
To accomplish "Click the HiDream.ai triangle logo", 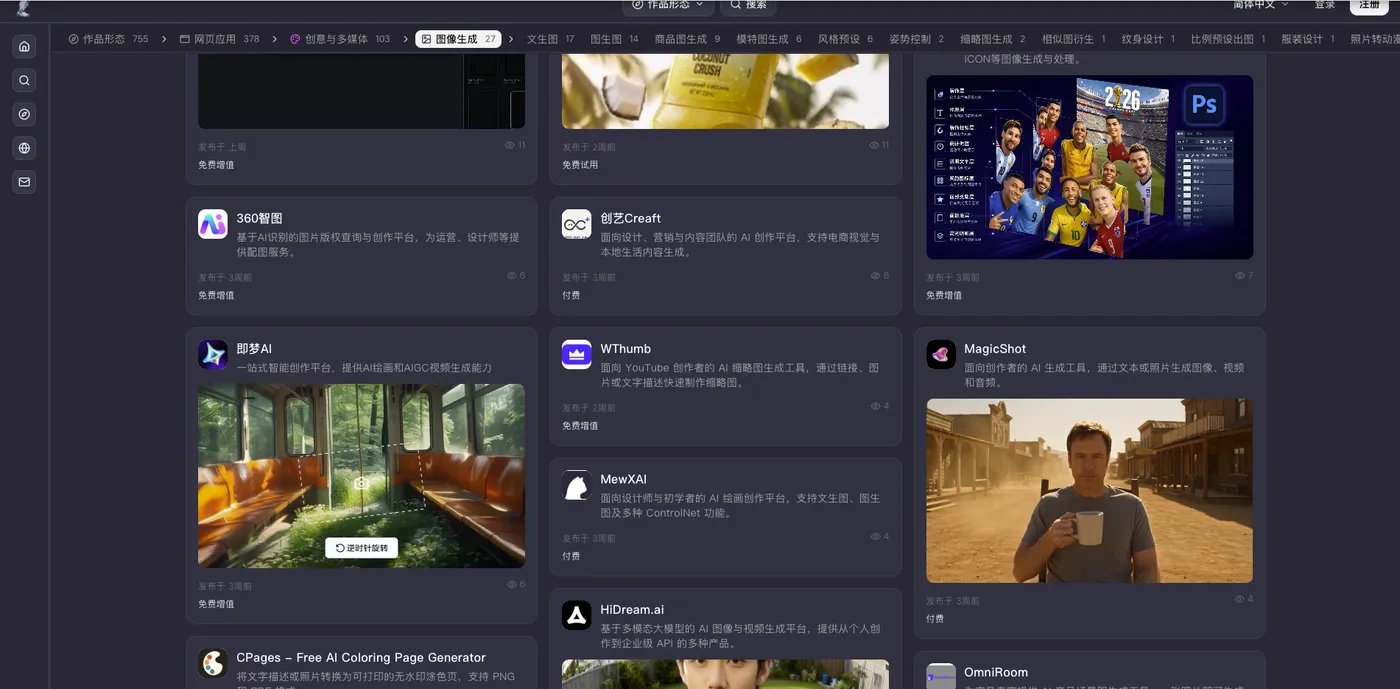I will [577, 616].
